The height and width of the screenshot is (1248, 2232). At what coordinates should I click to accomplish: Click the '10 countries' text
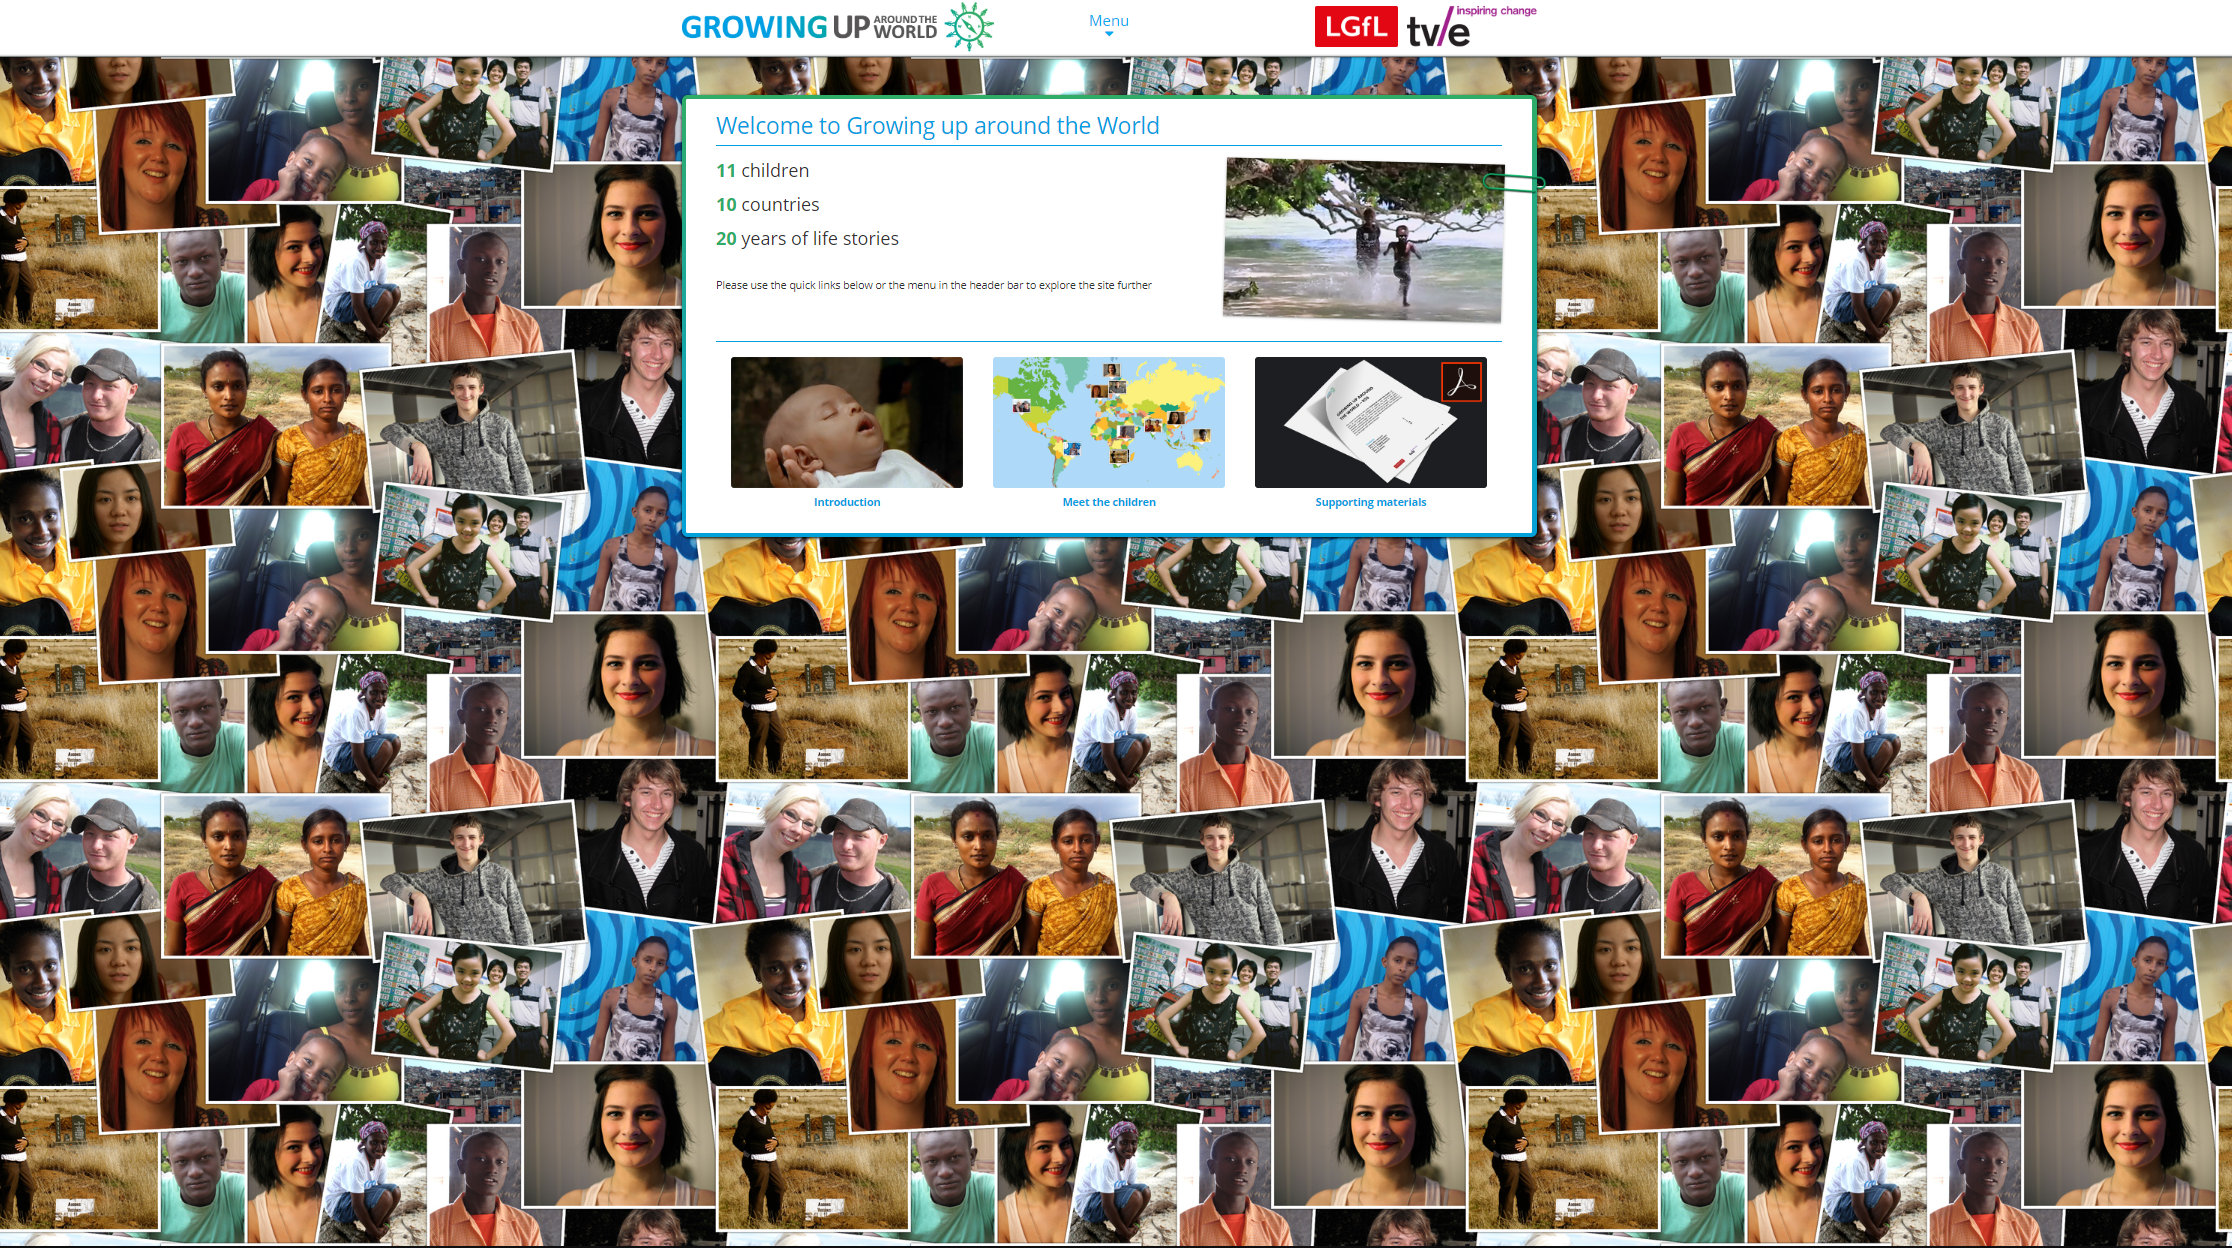point(767,205)
